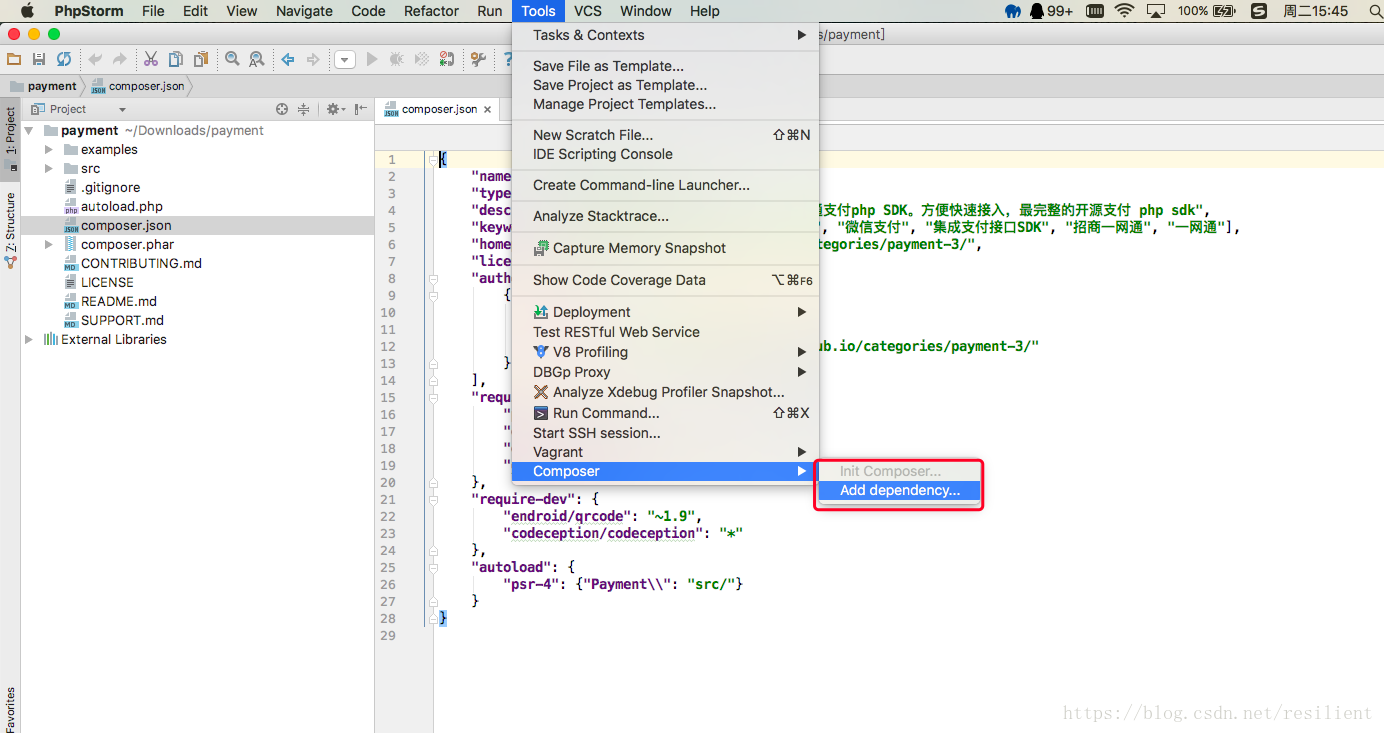Open the Project view selector dropdown
The image size is (1384, 733).
point(122,109)
